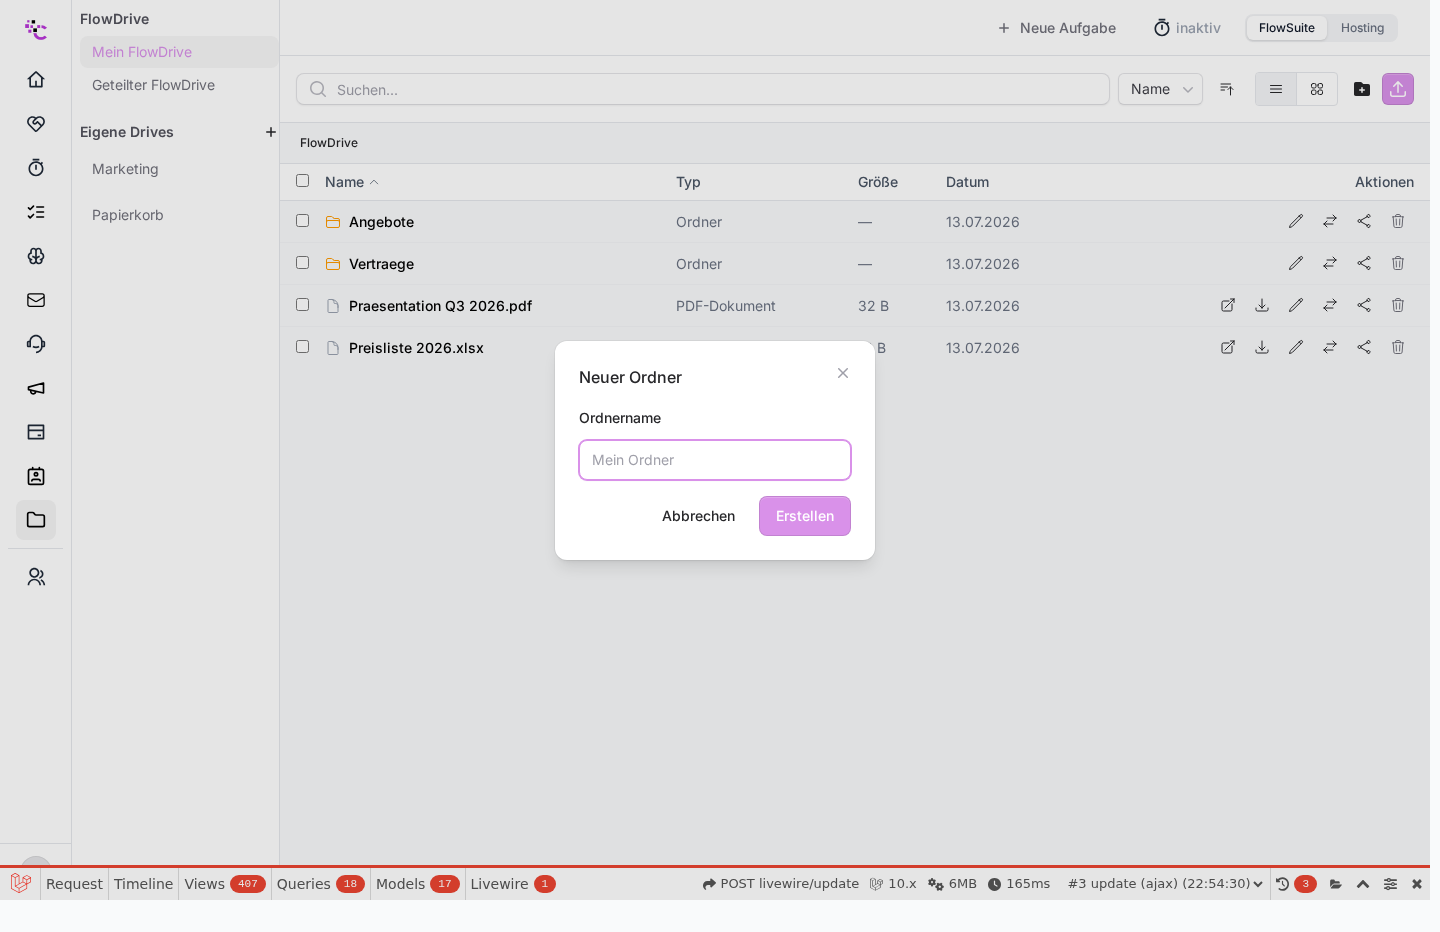Focus the Ordnername input field
The width and height of the screenshot is (1440, 932).
(715, 460)
